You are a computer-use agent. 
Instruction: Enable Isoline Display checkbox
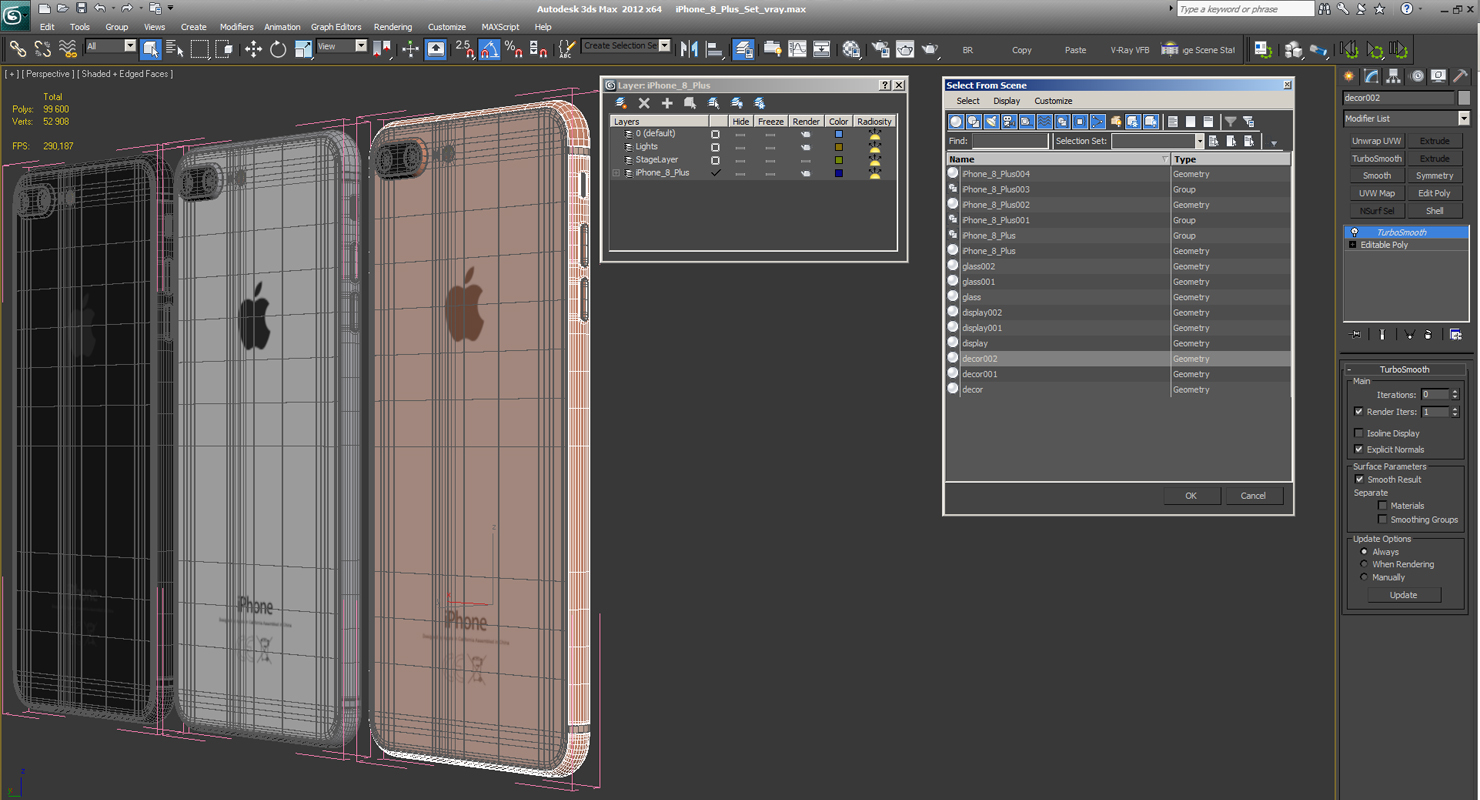[x=1358, y=433]
